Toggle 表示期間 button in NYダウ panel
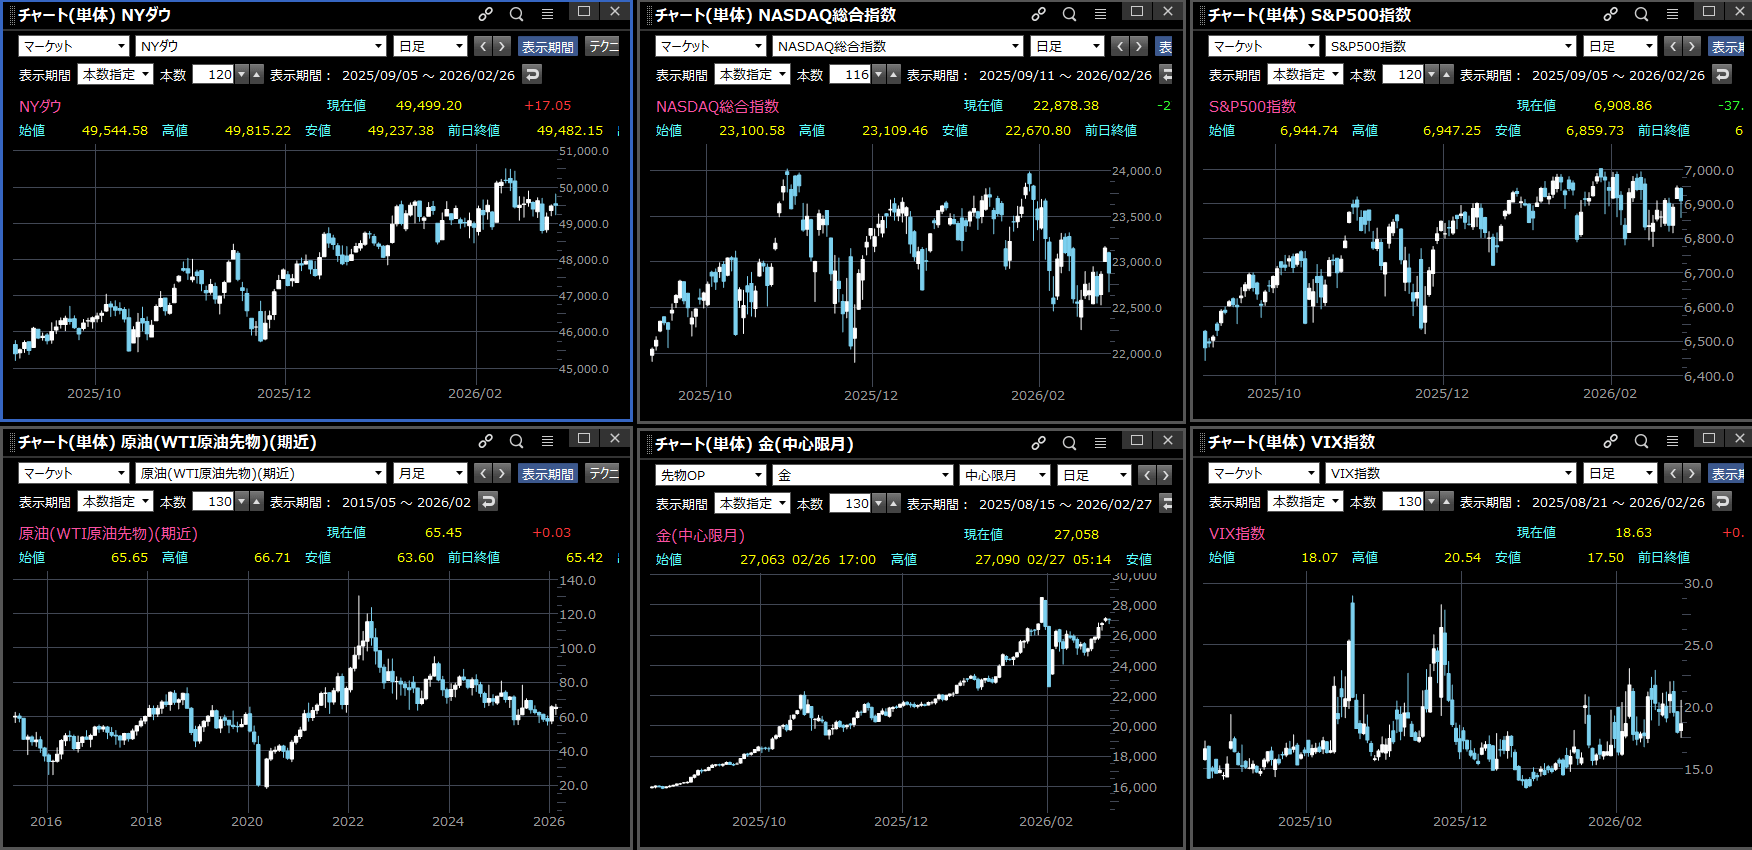This screenshot has height=850, width=1752. tap(547, 46)
